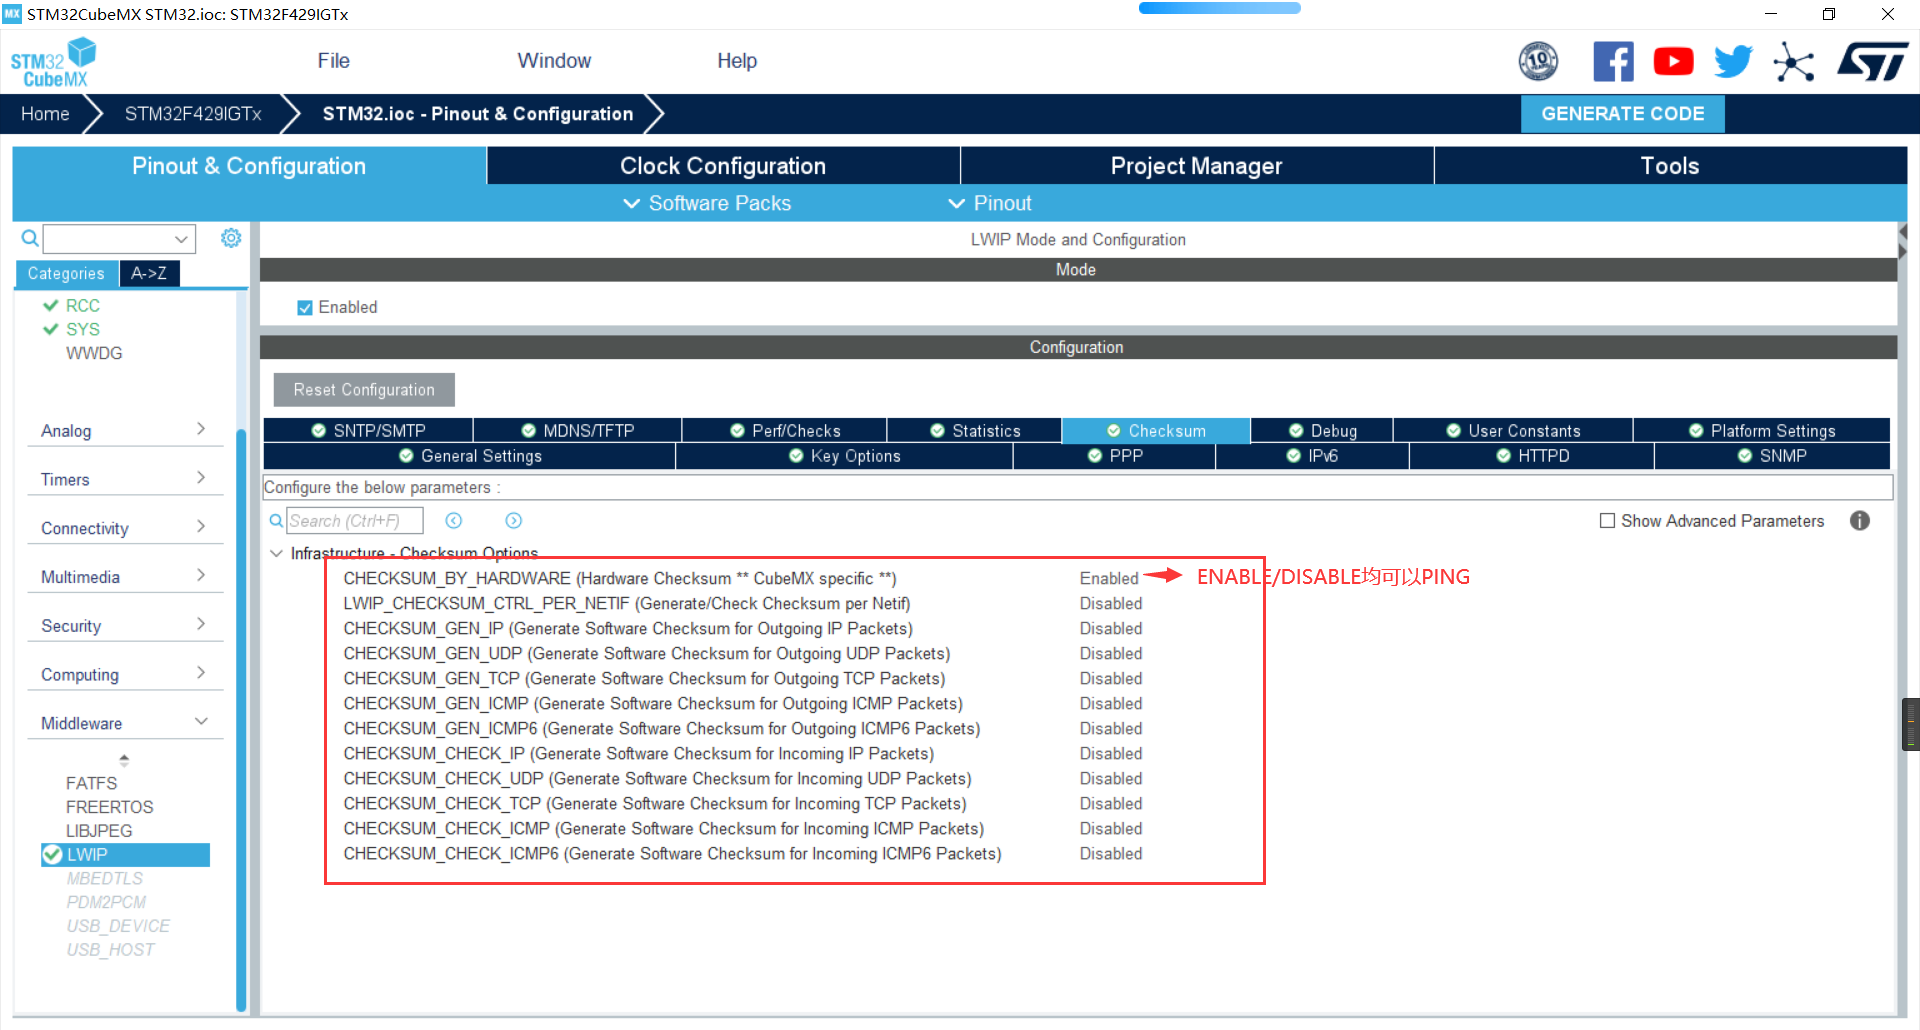The width and height of the screenshot is (1920, 1030).
Task: Open the Twitter bird icon link
Action: click(x=1733, y=62)
